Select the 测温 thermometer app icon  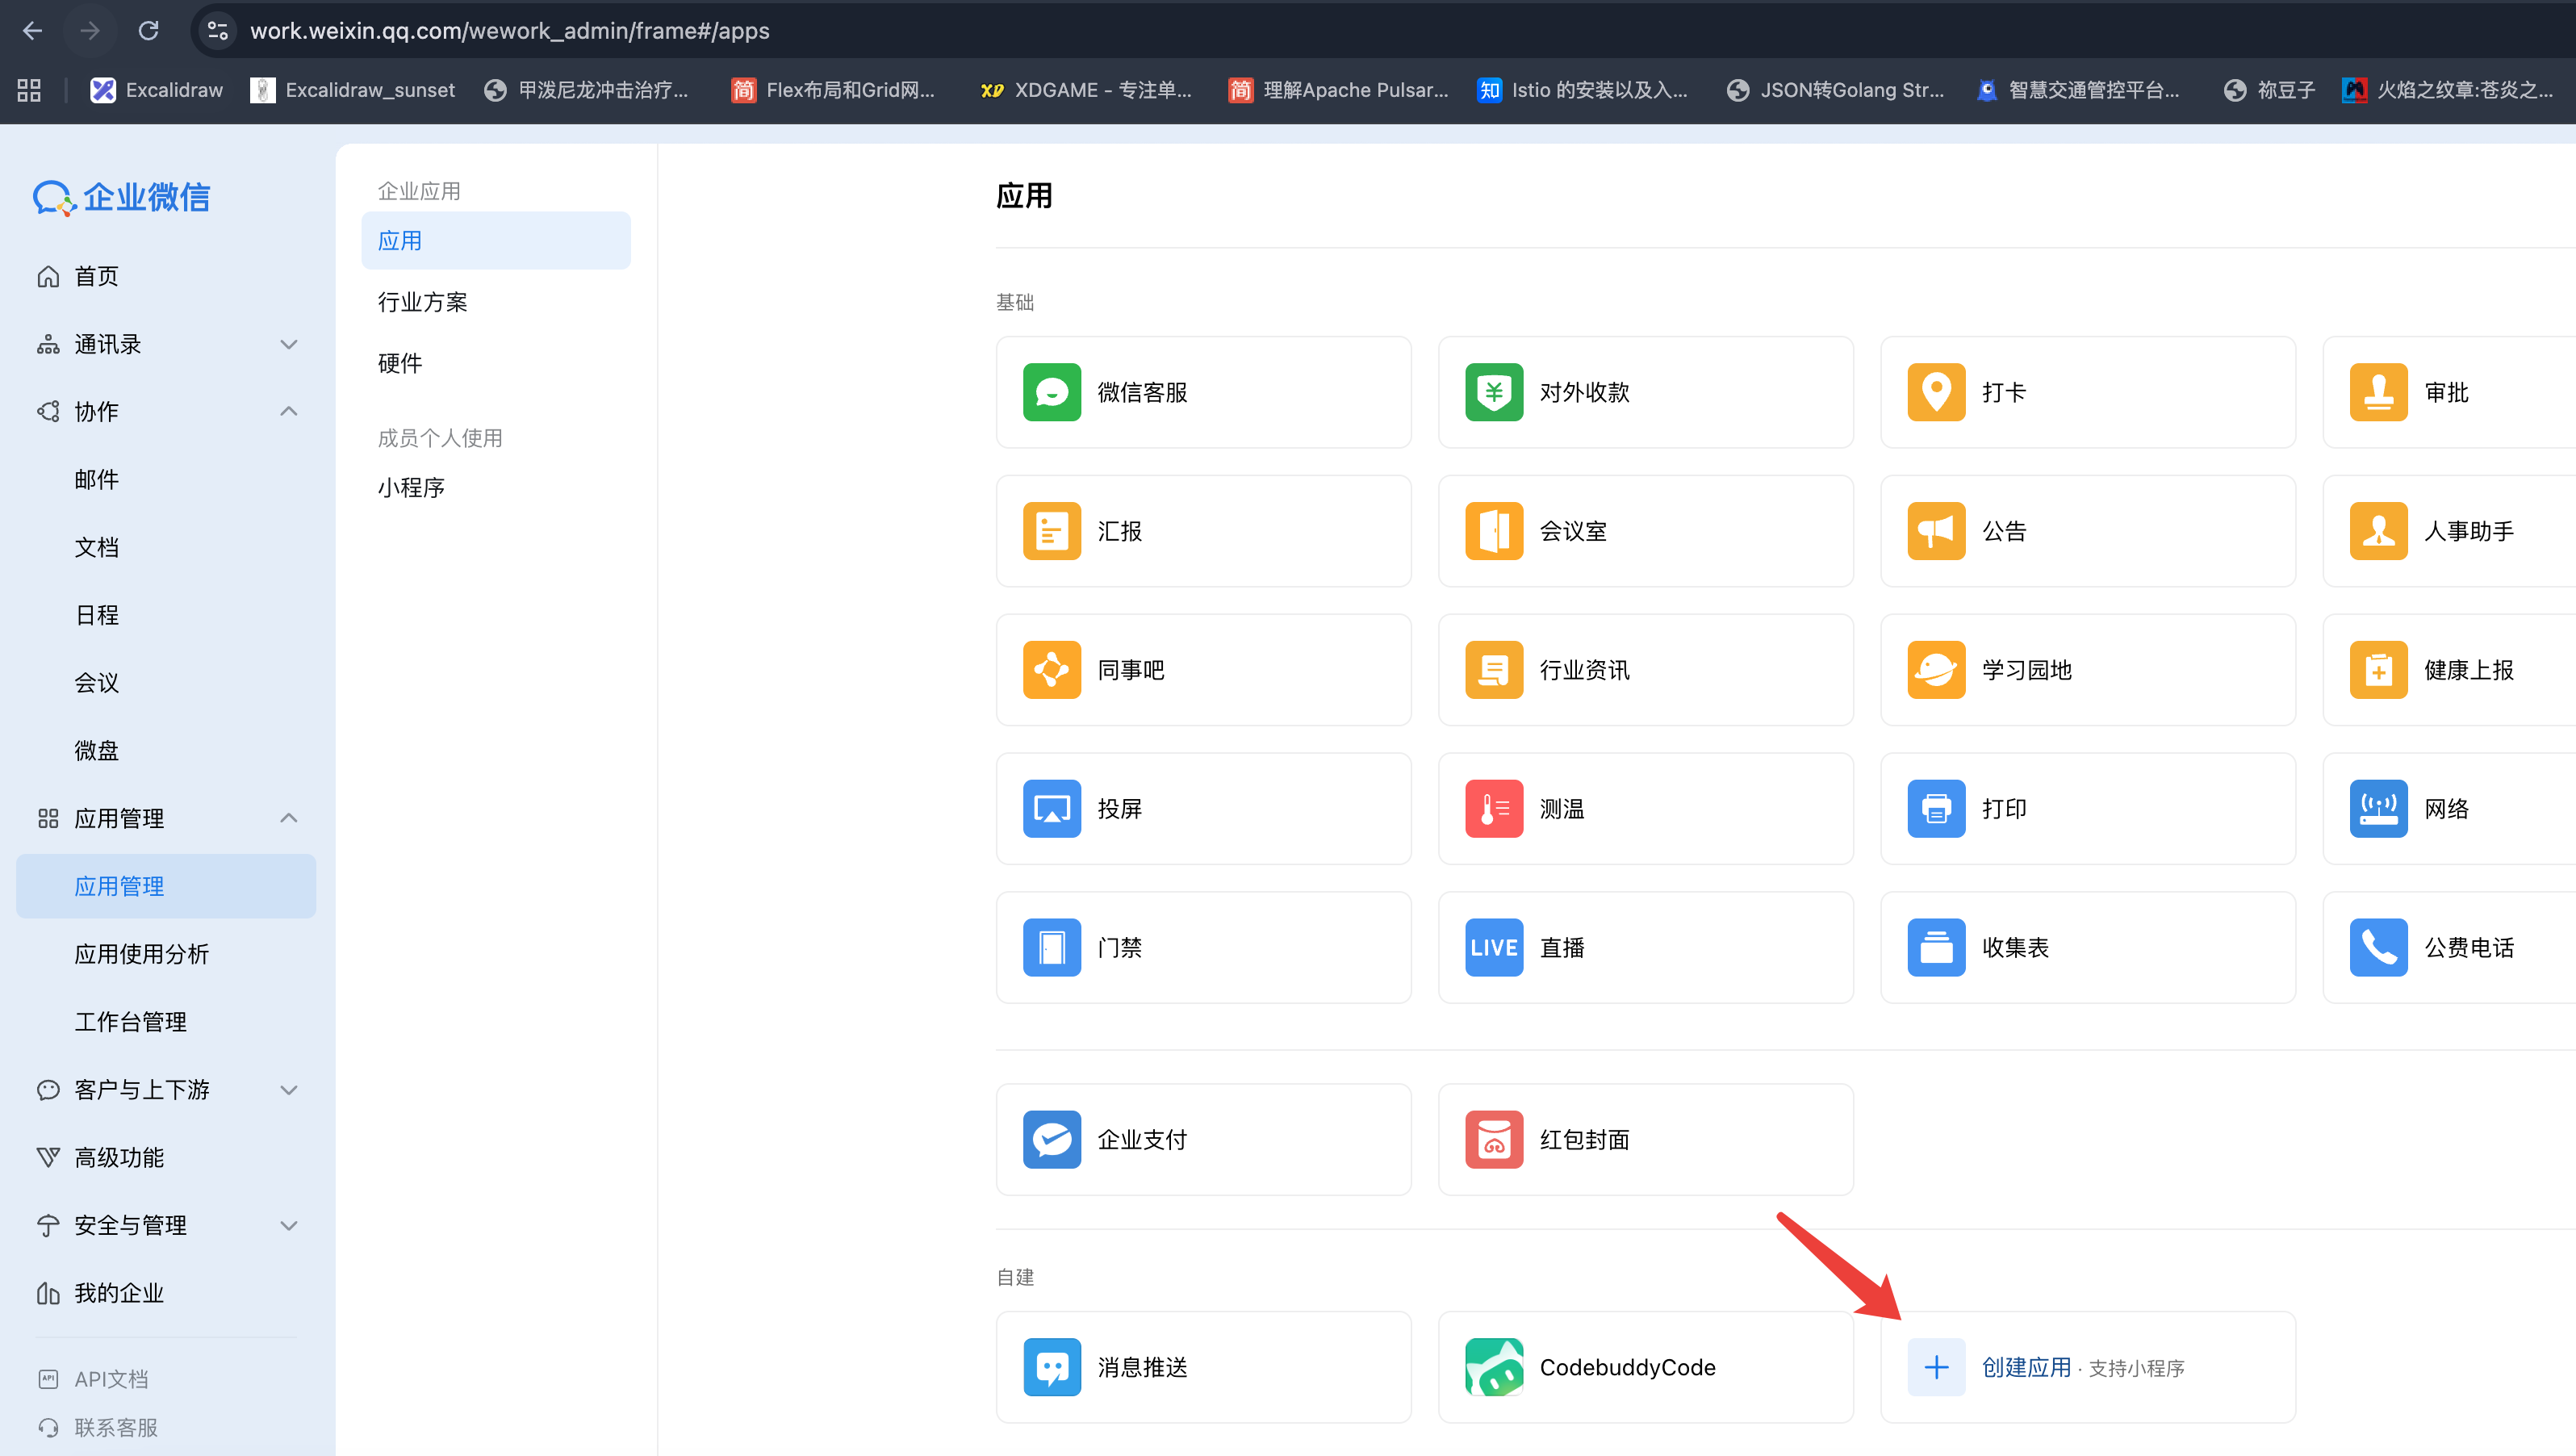[1493, 808]
